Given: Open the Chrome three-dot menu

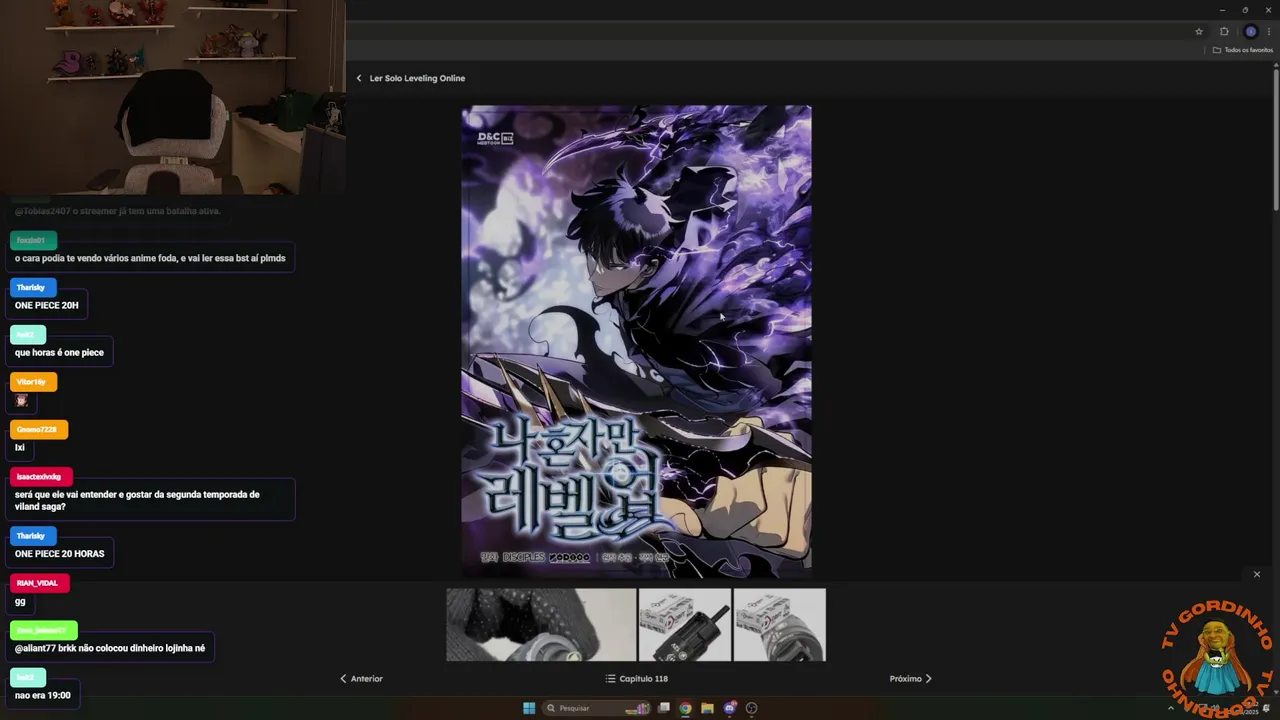Looking at the screenshot, I should coord(1269,31).
